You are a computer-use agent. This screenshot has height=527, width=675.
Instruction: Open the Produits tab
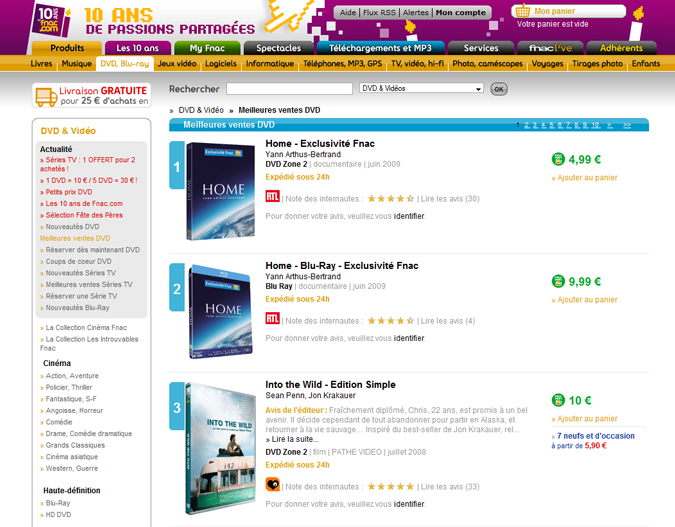pyautogui.click(x=67, y=48)
